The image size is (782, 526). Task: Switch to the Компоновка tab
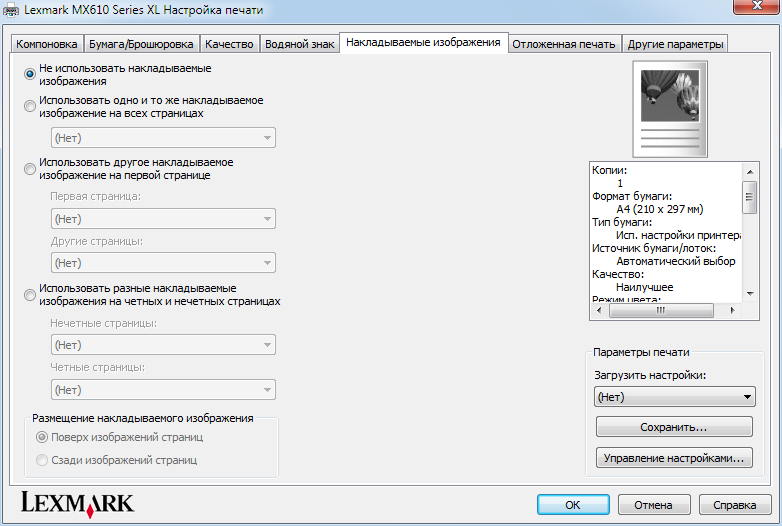point(46,44)
